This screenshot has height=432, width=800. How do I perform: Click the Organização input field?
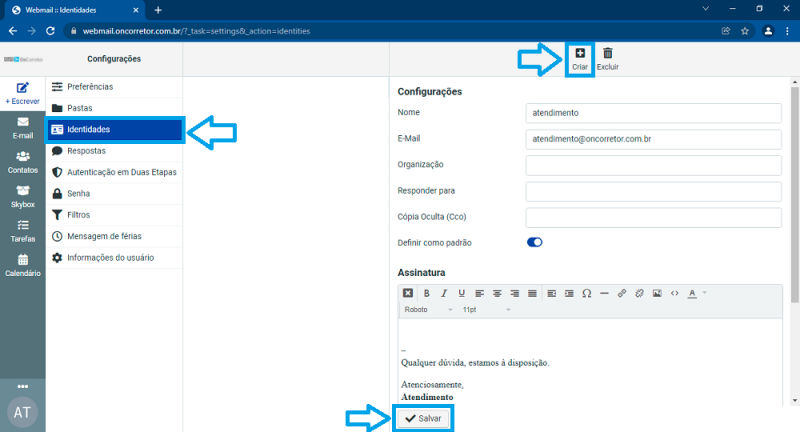[653, 164]
